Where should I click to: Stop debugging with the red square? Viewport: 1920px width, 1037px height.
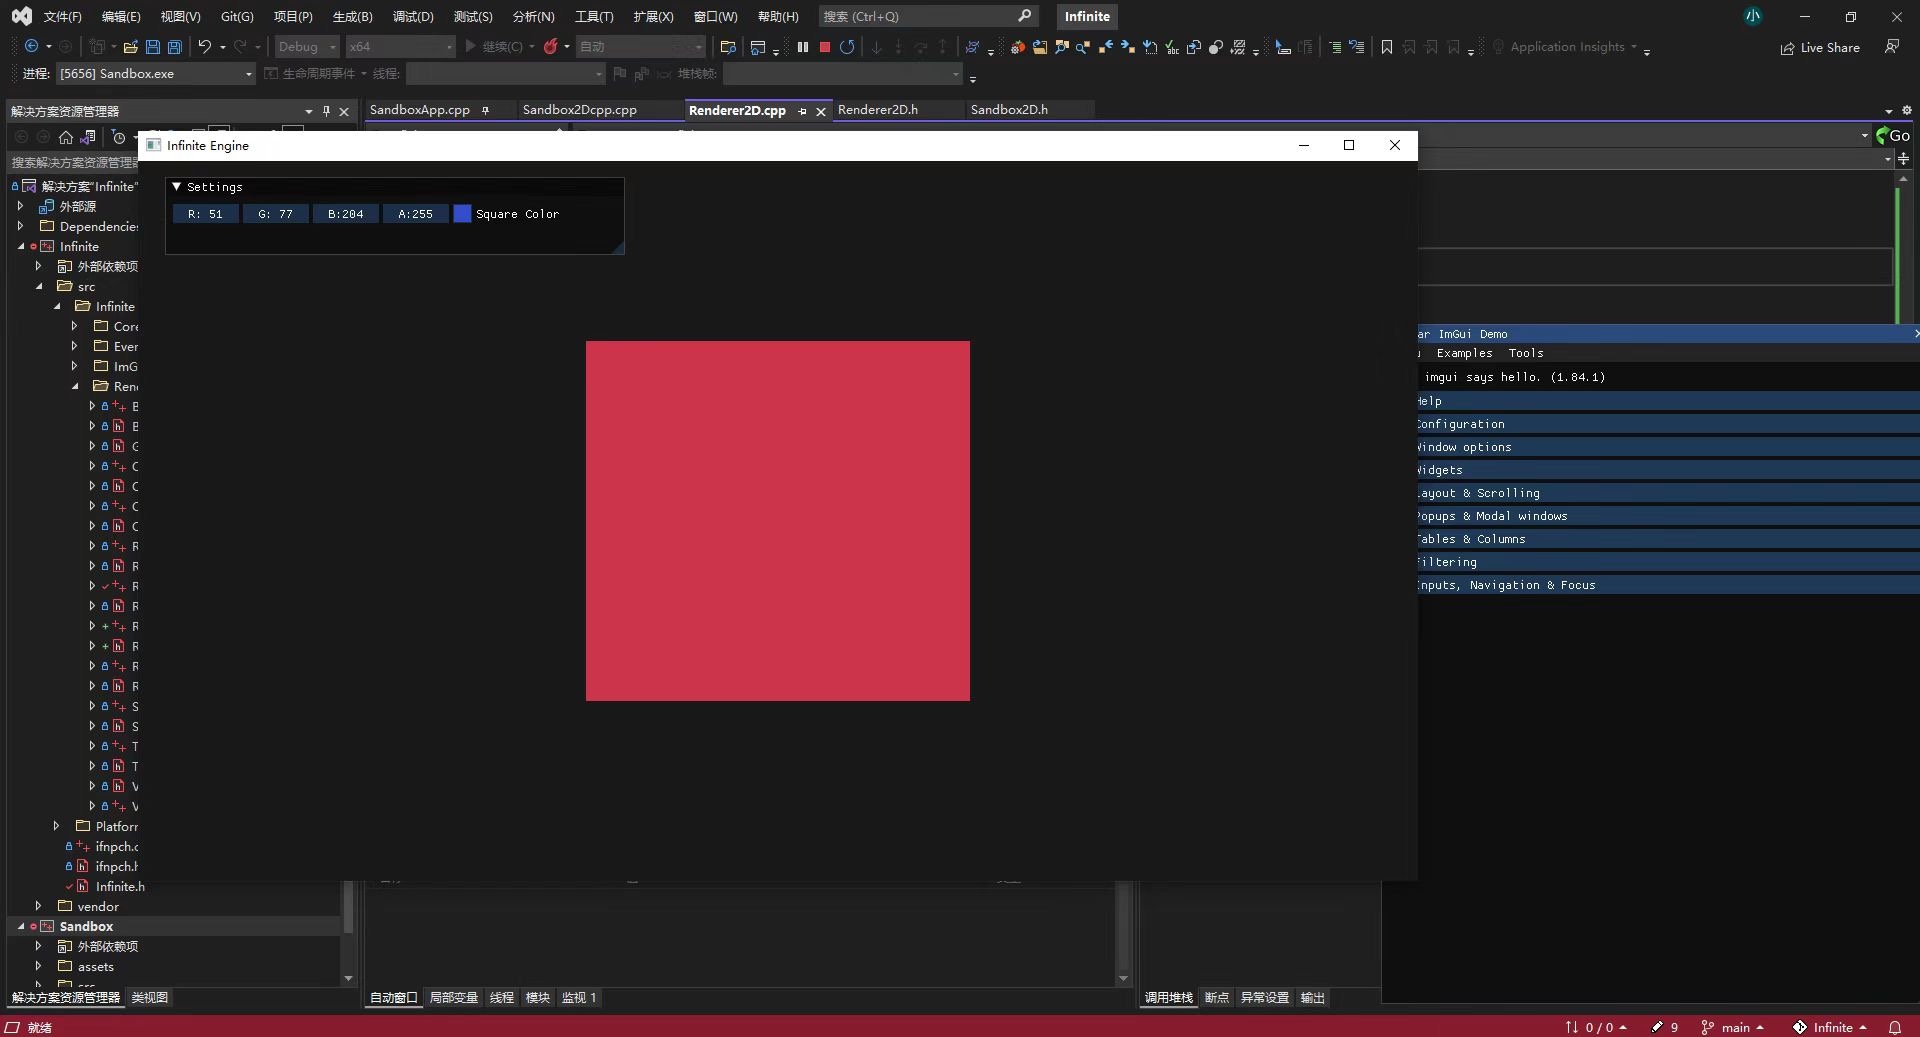(x=825, y=47)
